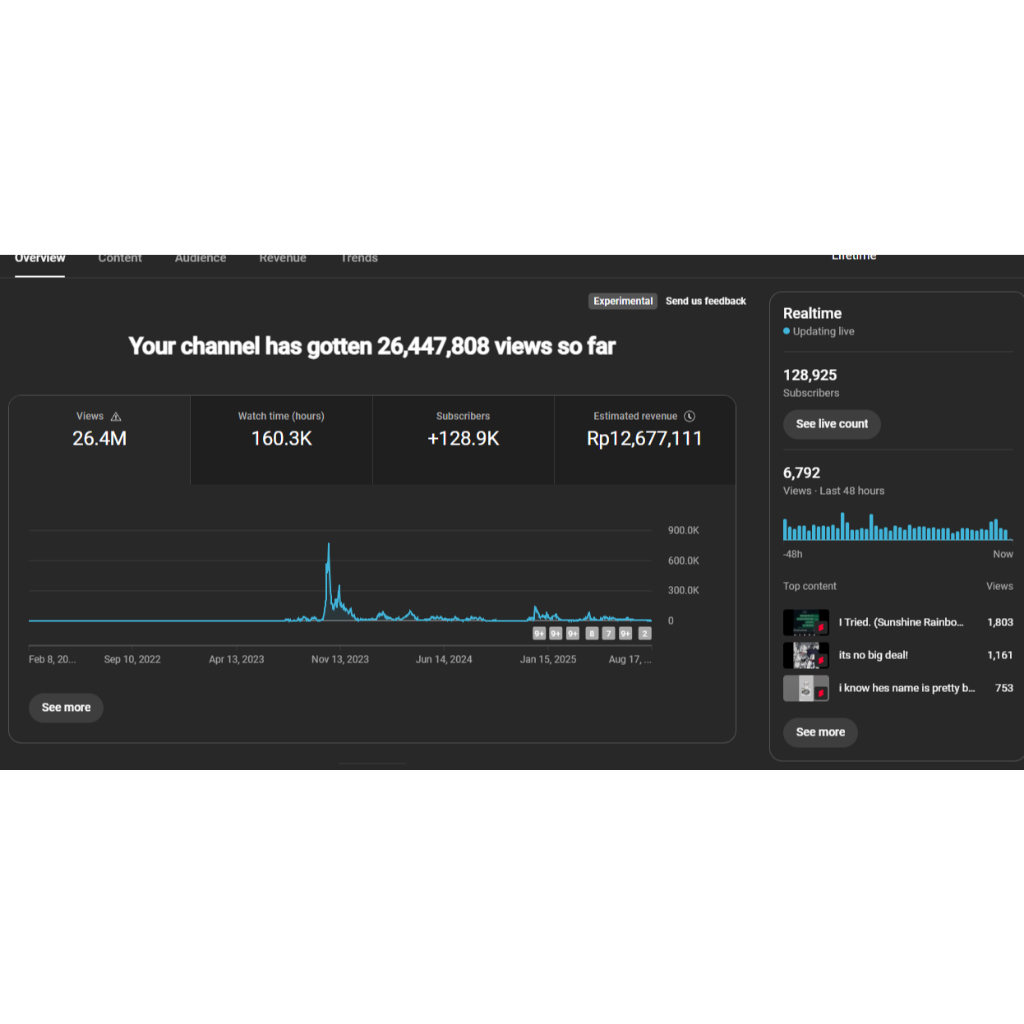Open the Lifetime date range dropdown
Screen dimensions: 1024x1024
point(854,256)
